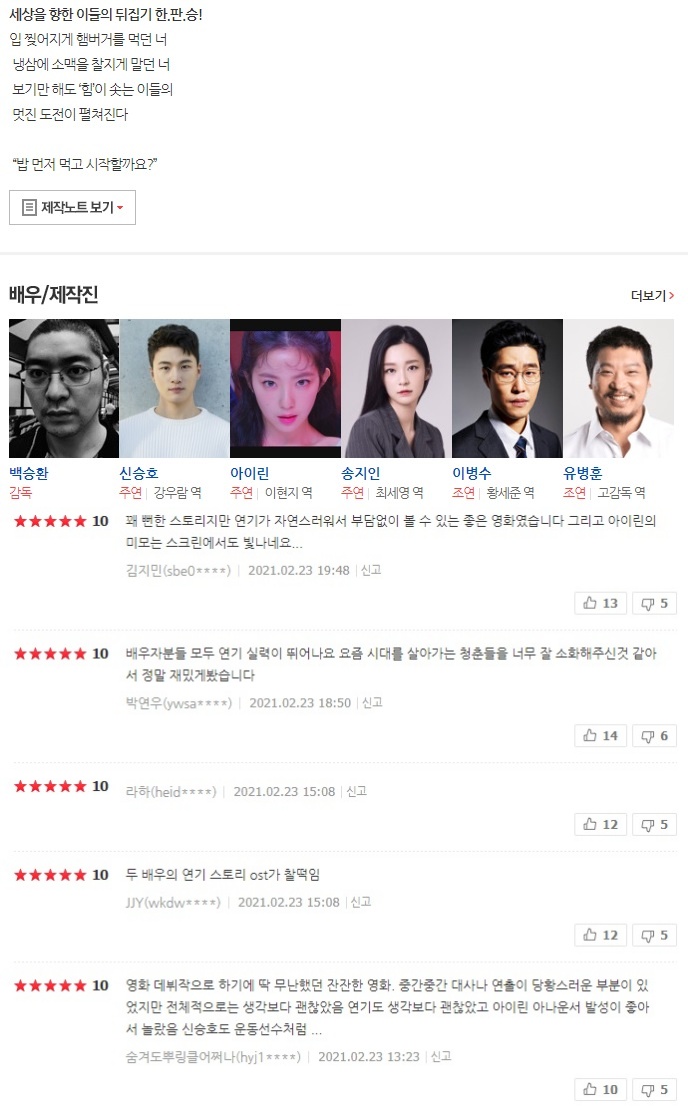
Task: Report 김지민's review via 신고
Action: click(371, 570)
